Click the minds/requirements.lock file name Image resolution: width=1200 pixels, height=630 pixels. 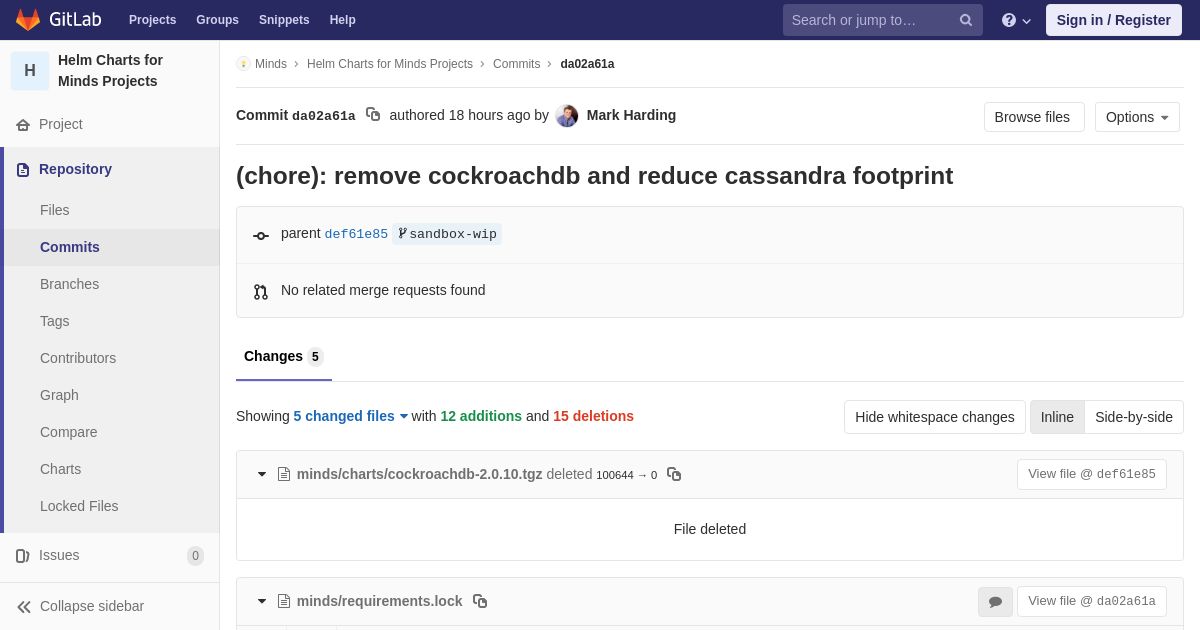tap(379, 601)
